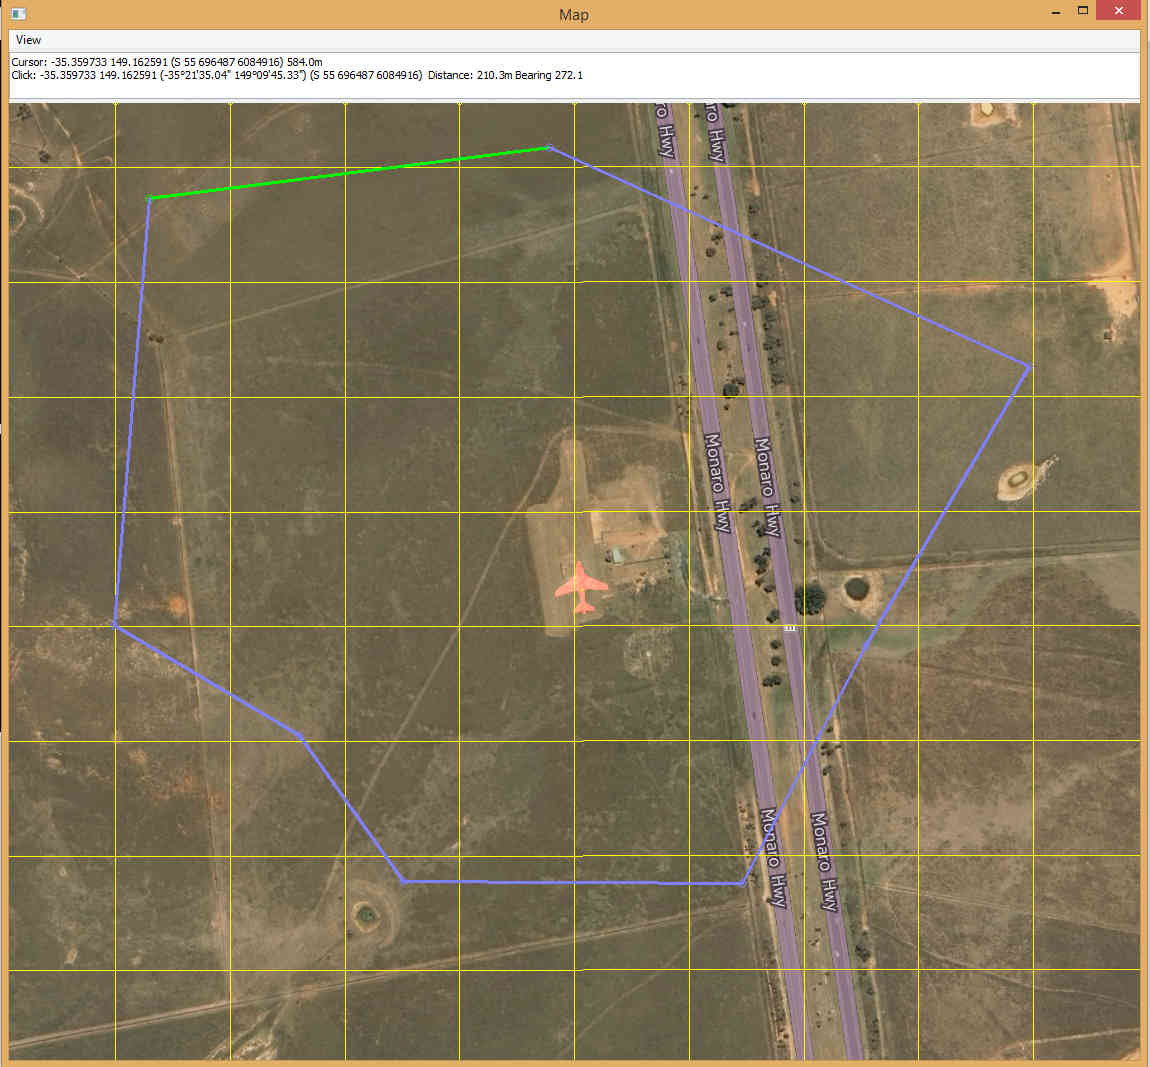Viewport: 1150px width, 1067px height.
Task: Click the middle of the green fence line
Action: click(350, 173)
